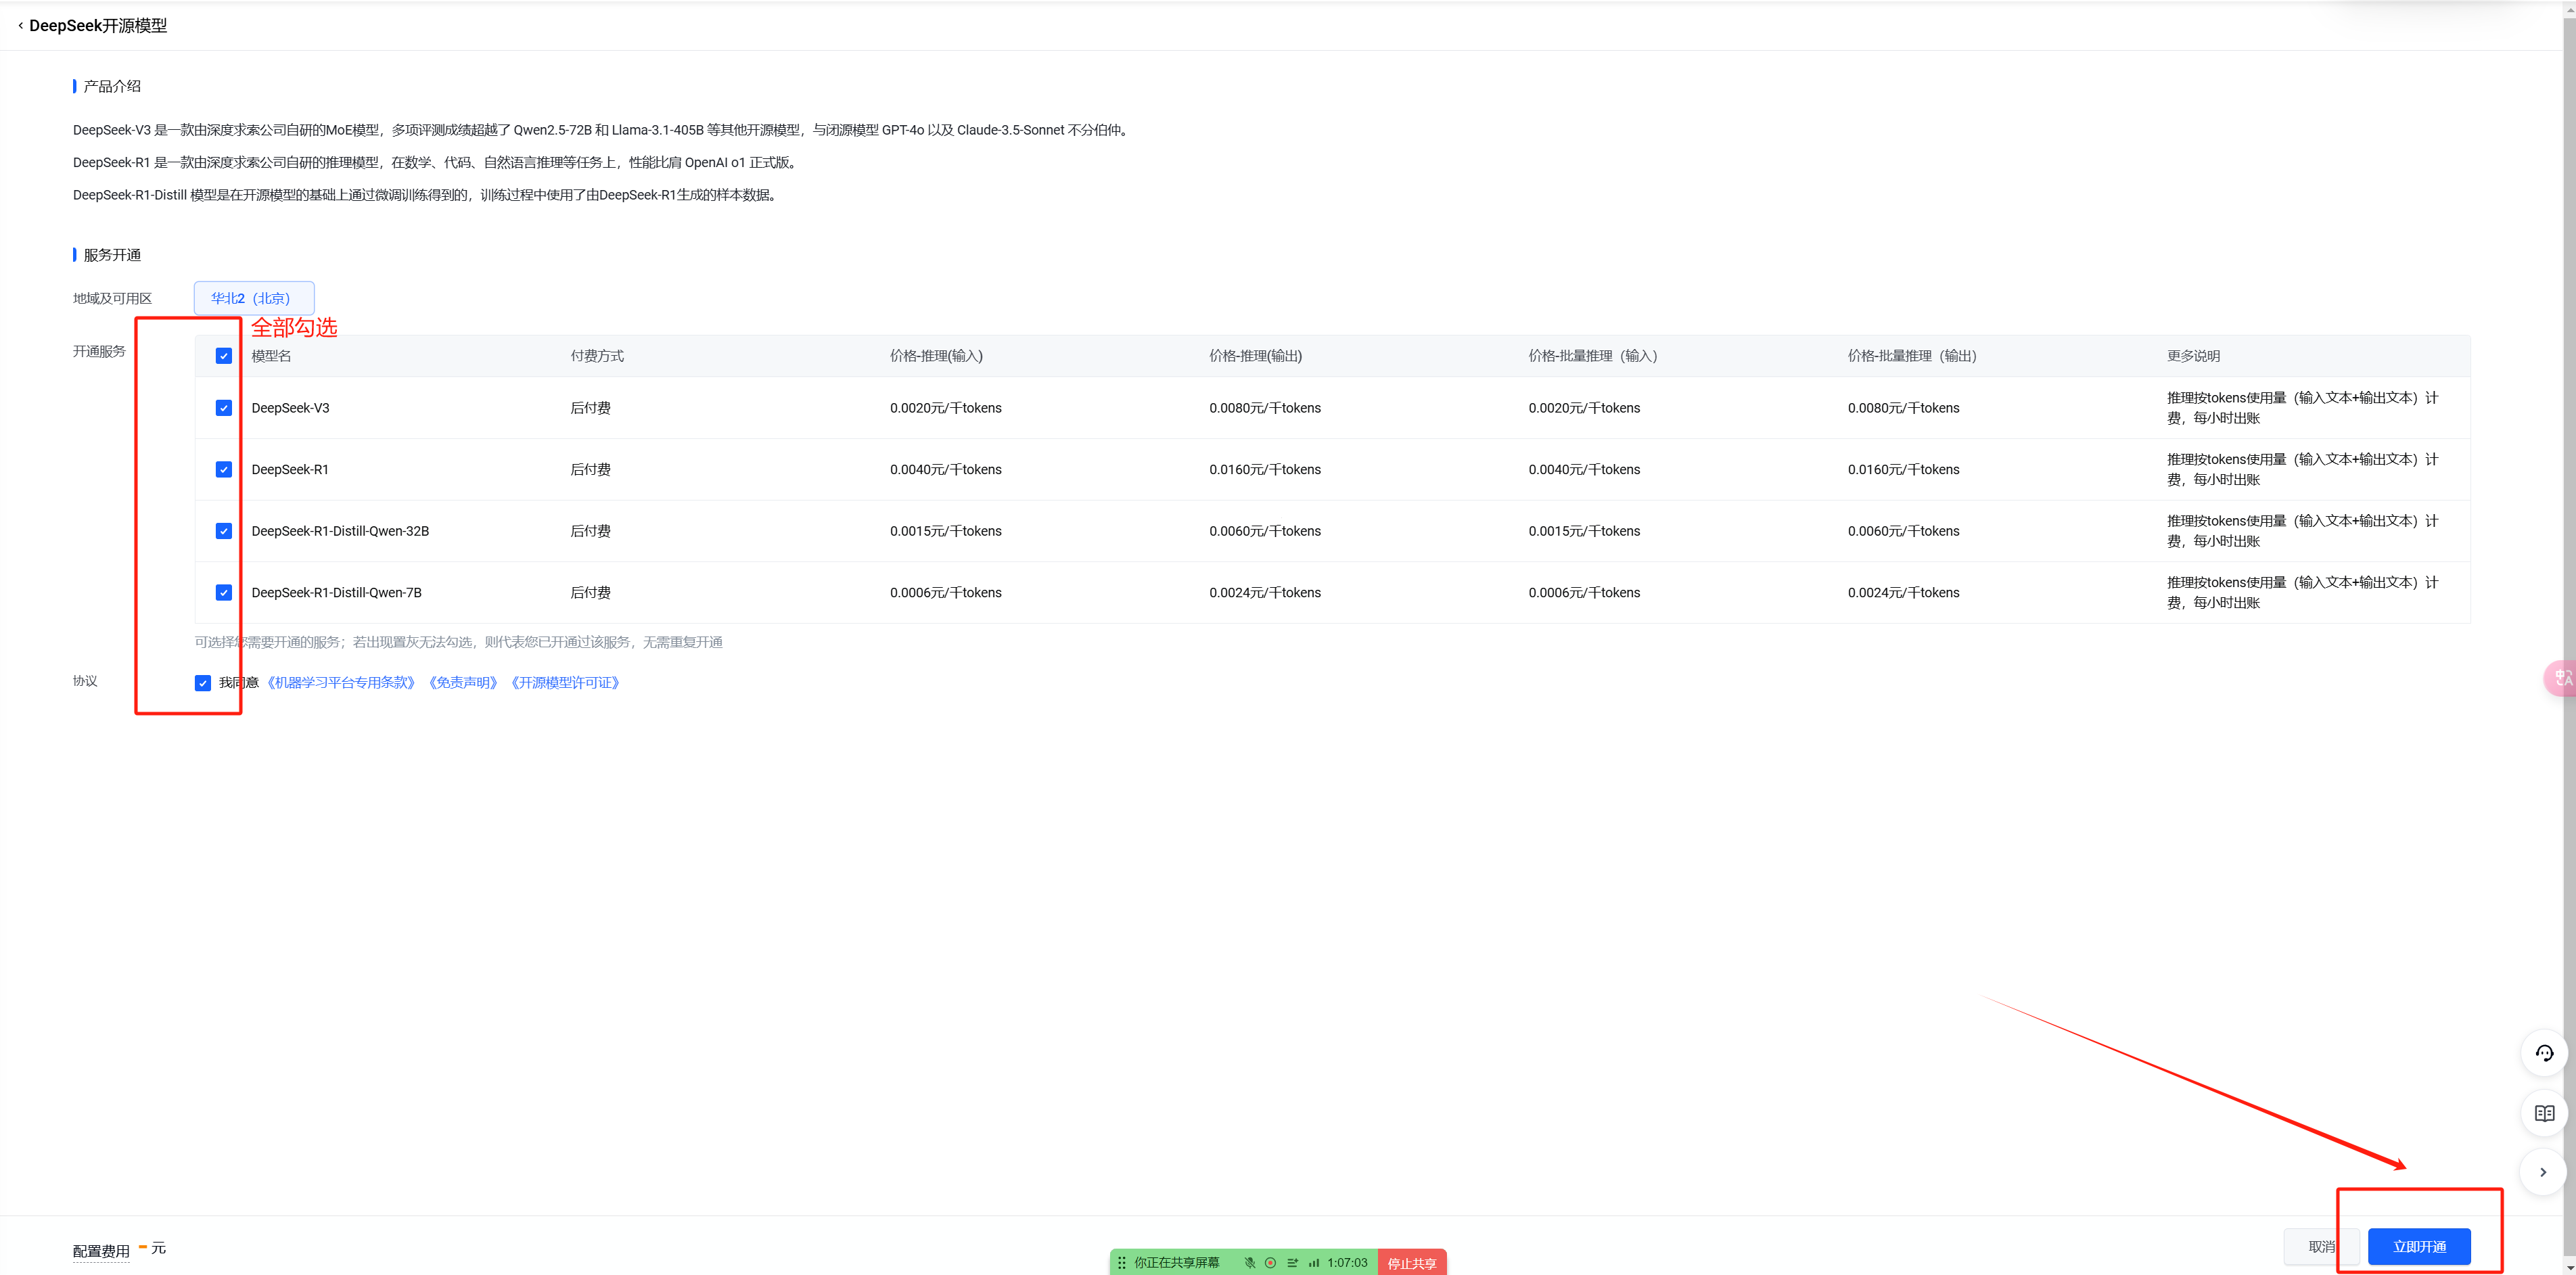This screenshot has width=2576, height=1275.
Task: Toggle the DeepSeek-R1-Distill-Qwen-7B checkbox
Action: [223, 593]
